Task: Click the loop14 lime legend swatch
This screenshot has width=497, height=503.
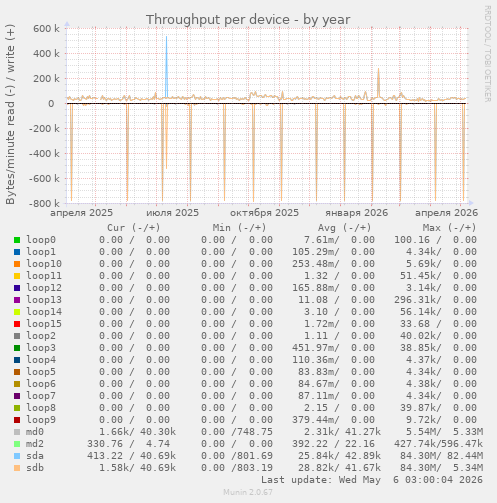Action: (x=17, y=312)
